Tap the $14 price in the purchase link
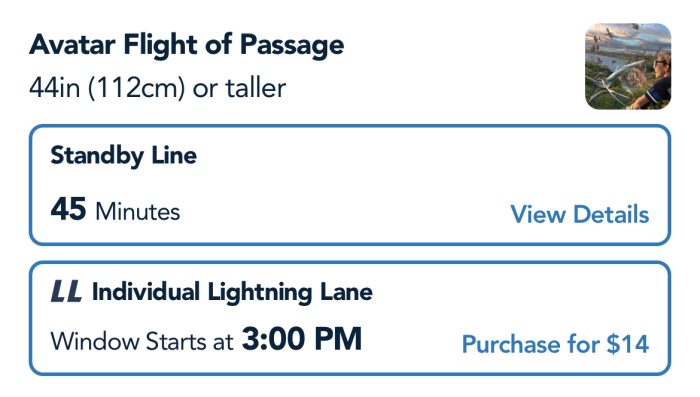The height and width of the screenshot is (397, 700). [x=627, y=344]
